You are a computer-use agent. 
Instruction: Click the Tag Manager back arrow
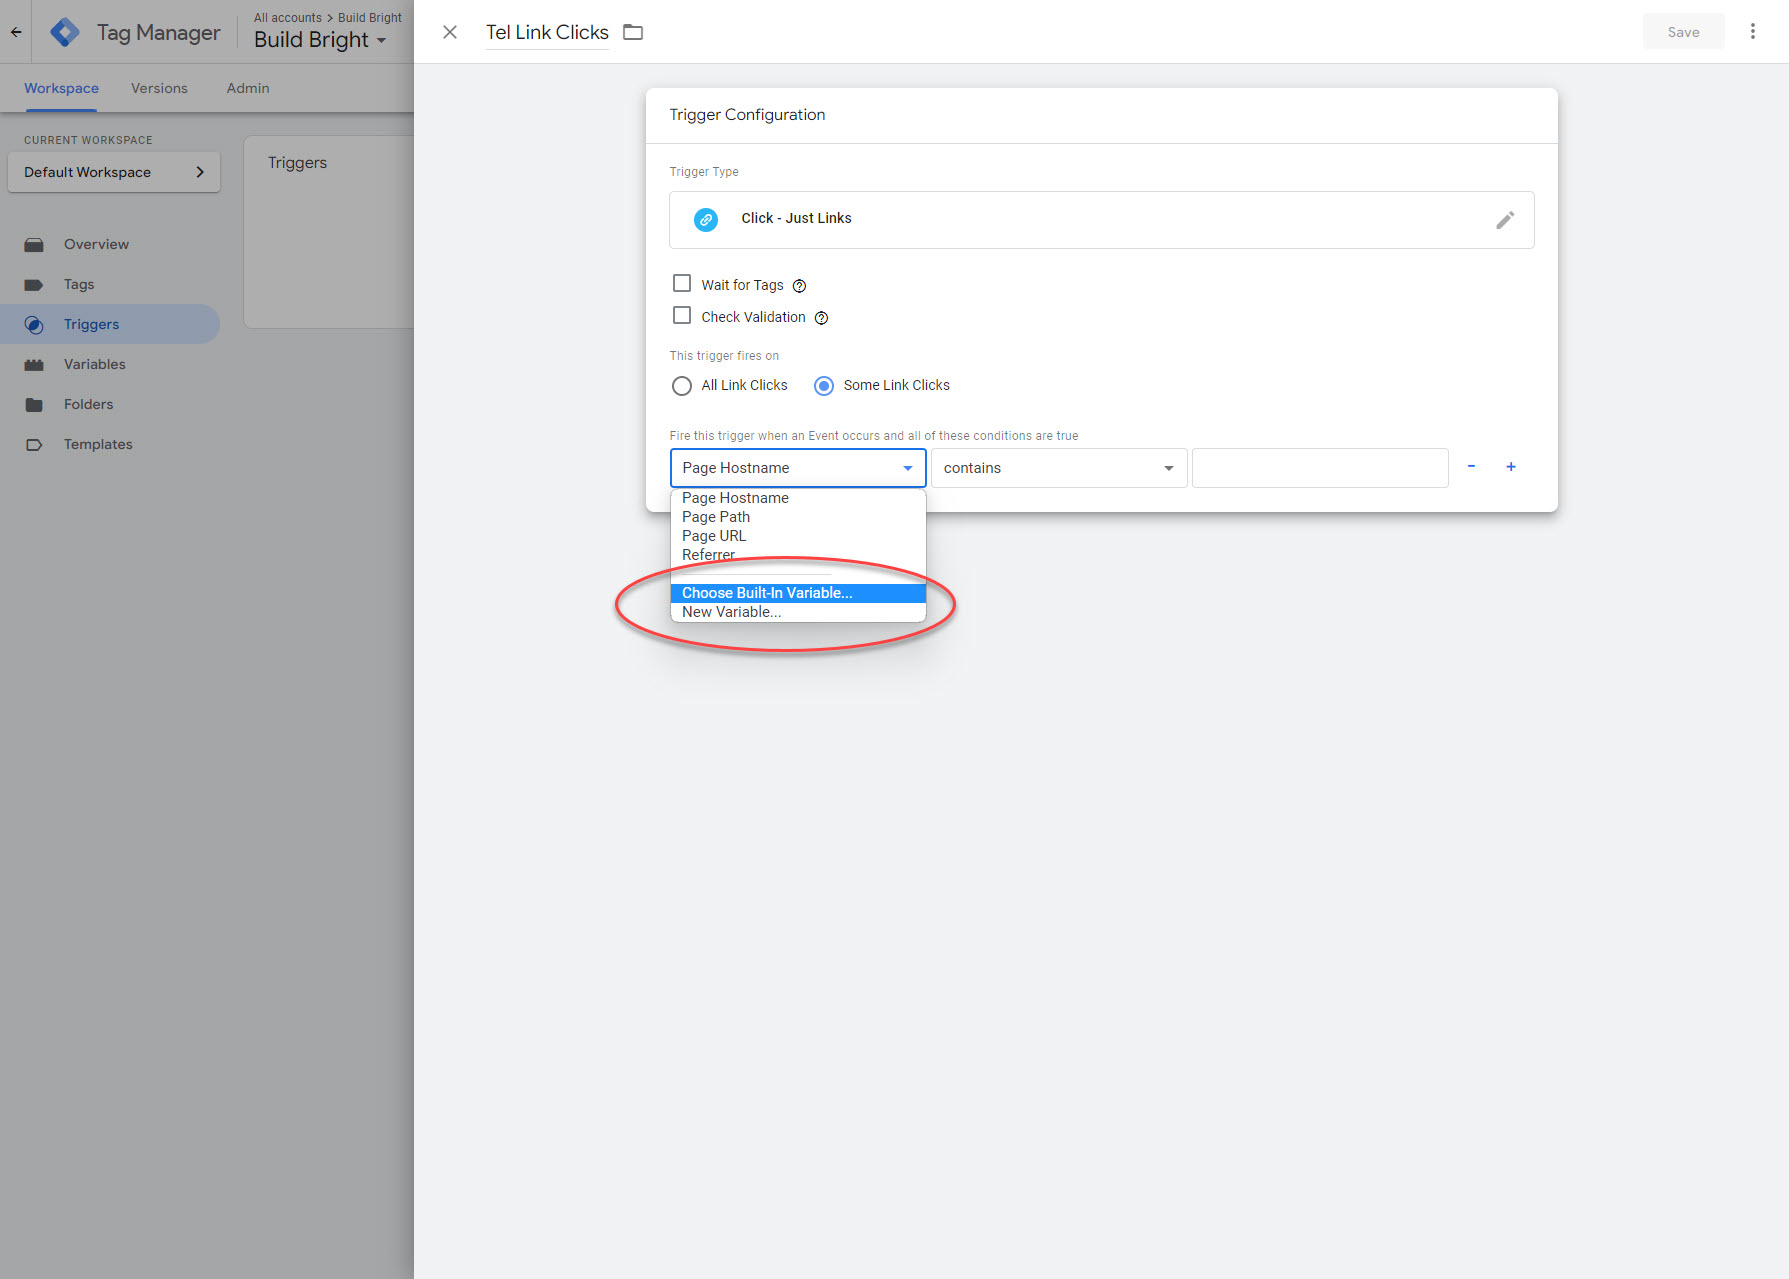[x=16, y=32]
